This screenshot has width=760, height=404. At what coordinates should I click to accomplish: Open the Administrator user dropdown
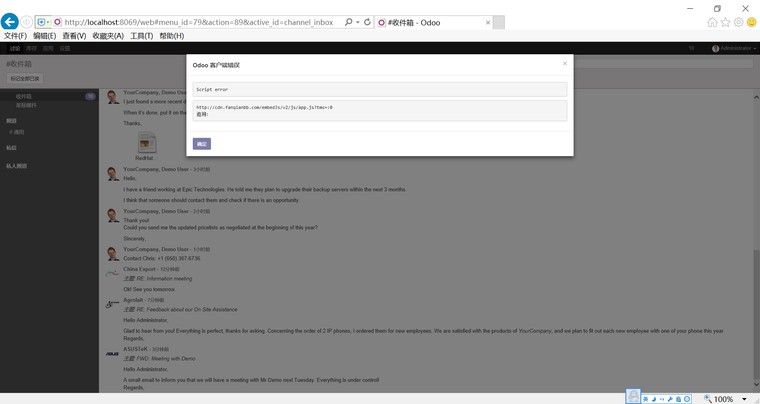pyautogui.click(x=734, y=48)
